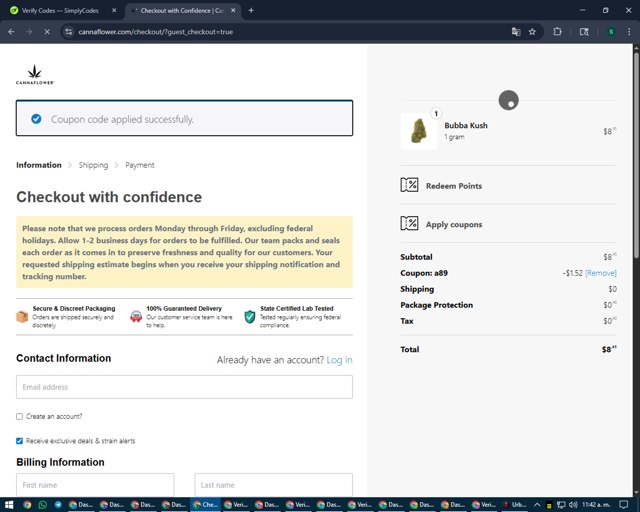Image resolution: width=640 pixels, height=512 pixels.
Task: Open the Bubba Kush product thumbnail
Action: (418, 131)
